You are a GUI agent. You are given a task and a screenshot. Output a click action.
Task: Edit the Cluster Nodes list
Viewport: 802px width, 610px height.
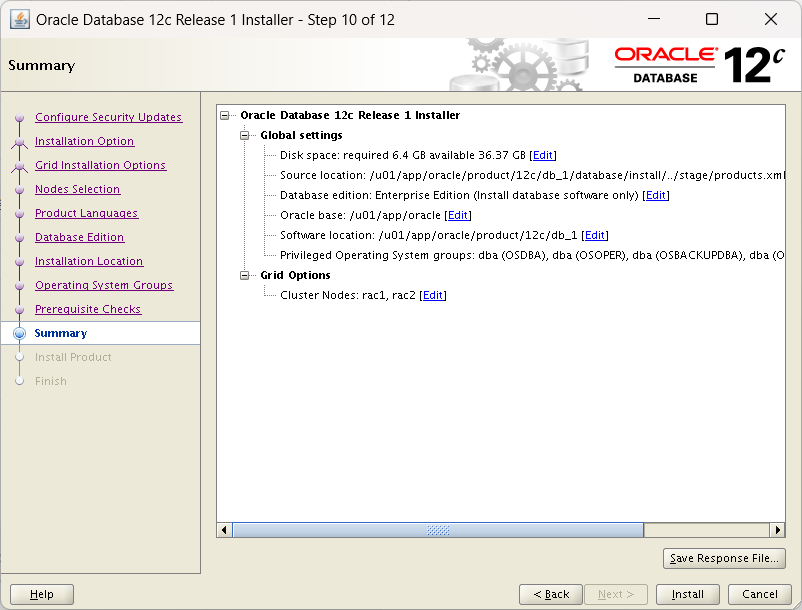click(x=433, y=296)
